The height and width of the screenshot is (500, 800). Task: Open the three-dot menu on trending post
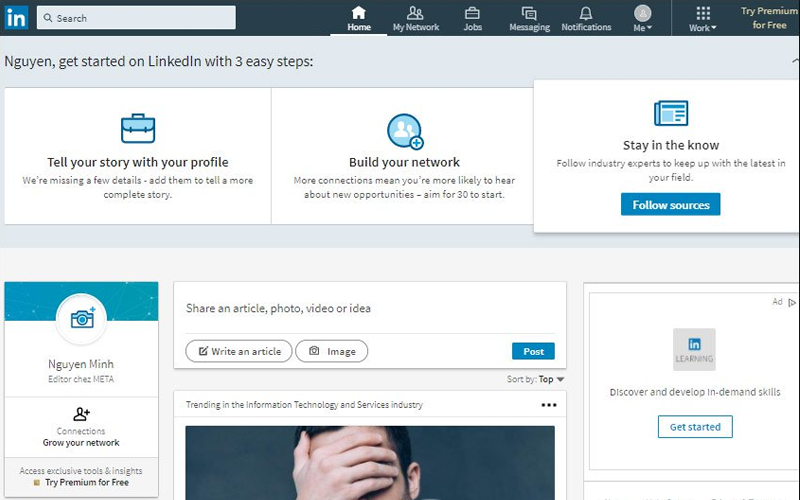549,405
